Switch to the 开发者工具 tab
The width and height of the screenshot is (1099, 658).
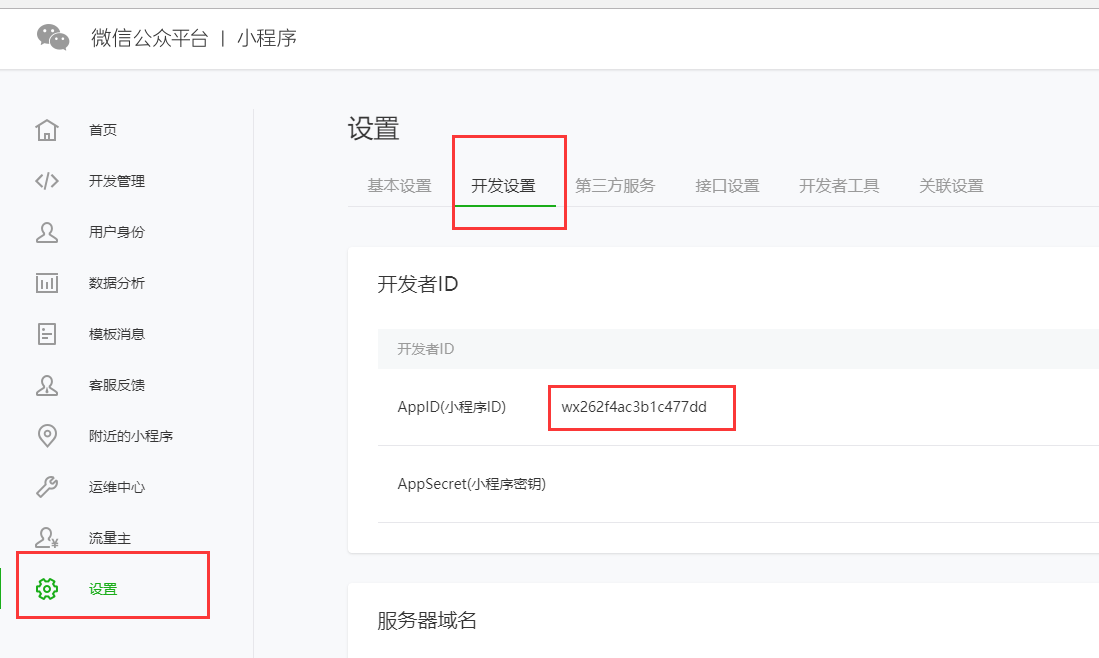839,186
